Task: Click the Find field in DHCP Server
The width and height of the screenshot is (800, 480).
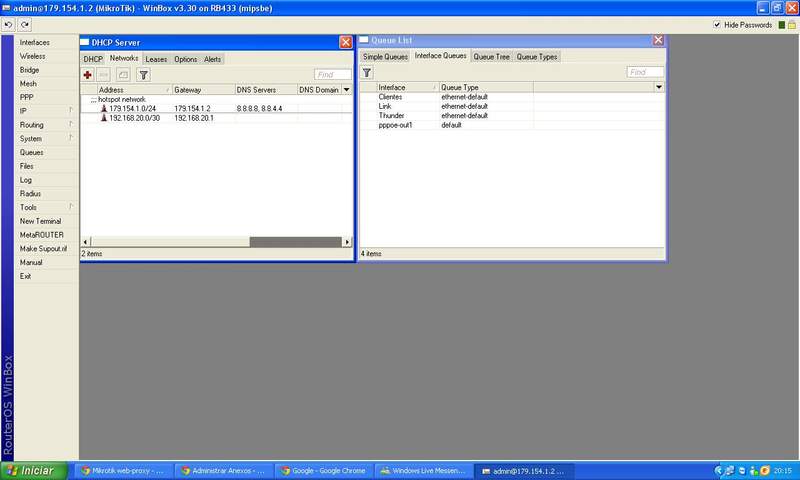Action: click(x=333, y=74)
